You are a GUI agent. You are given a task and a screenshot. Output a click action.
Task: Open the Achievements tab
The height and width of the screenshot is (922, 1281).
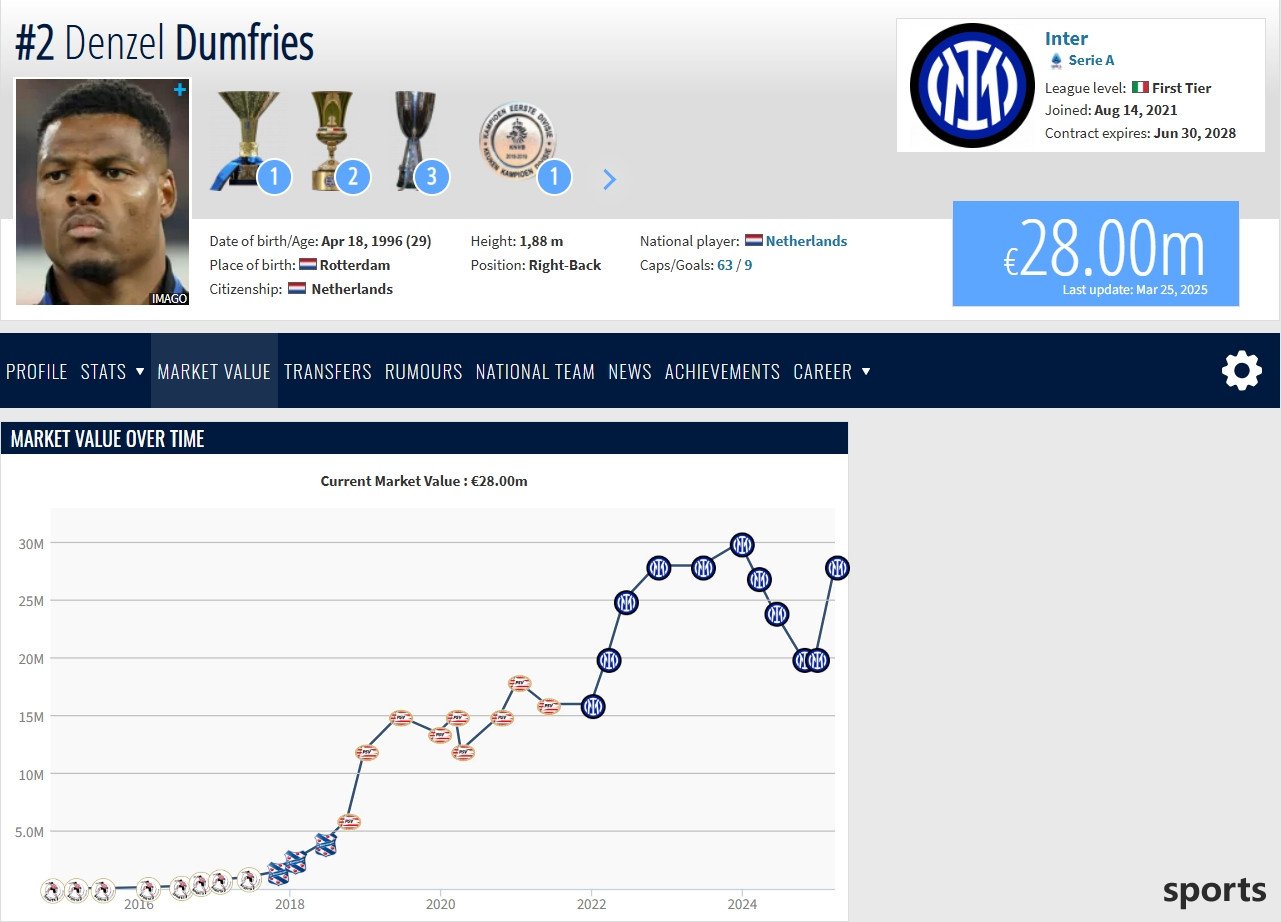coord(722,371)
